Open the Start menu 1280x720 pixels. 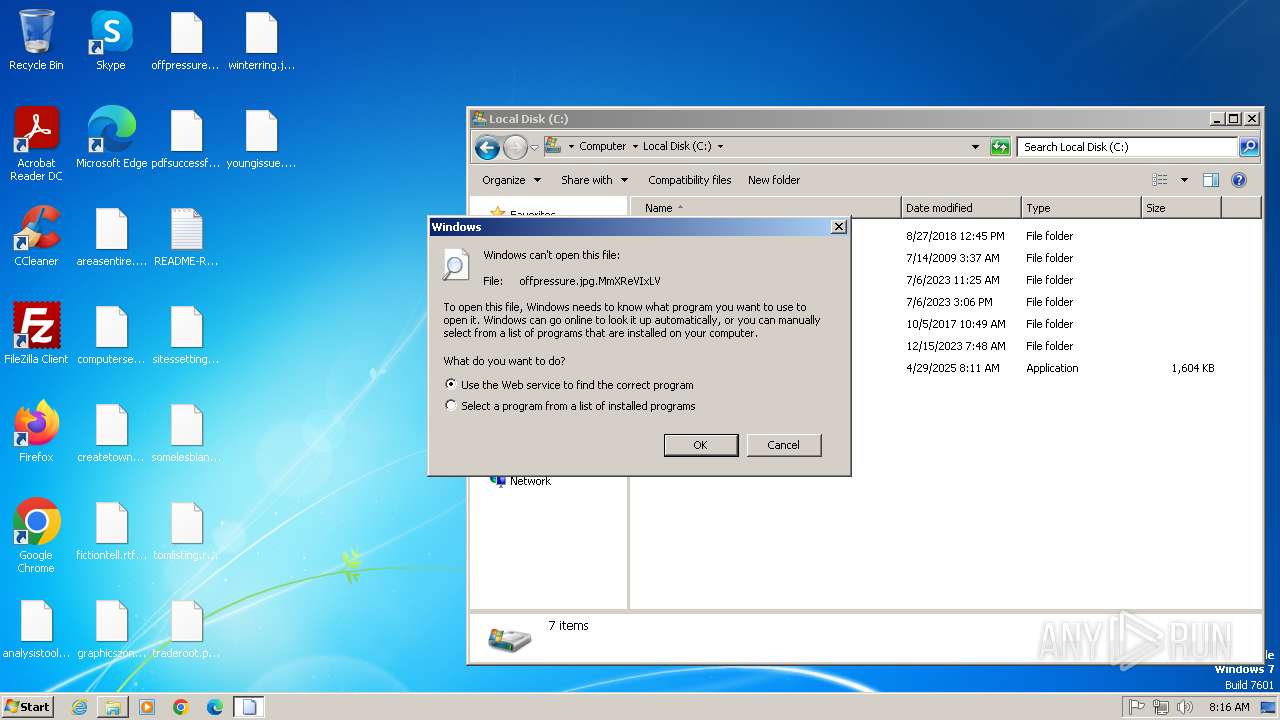point(28,707)
